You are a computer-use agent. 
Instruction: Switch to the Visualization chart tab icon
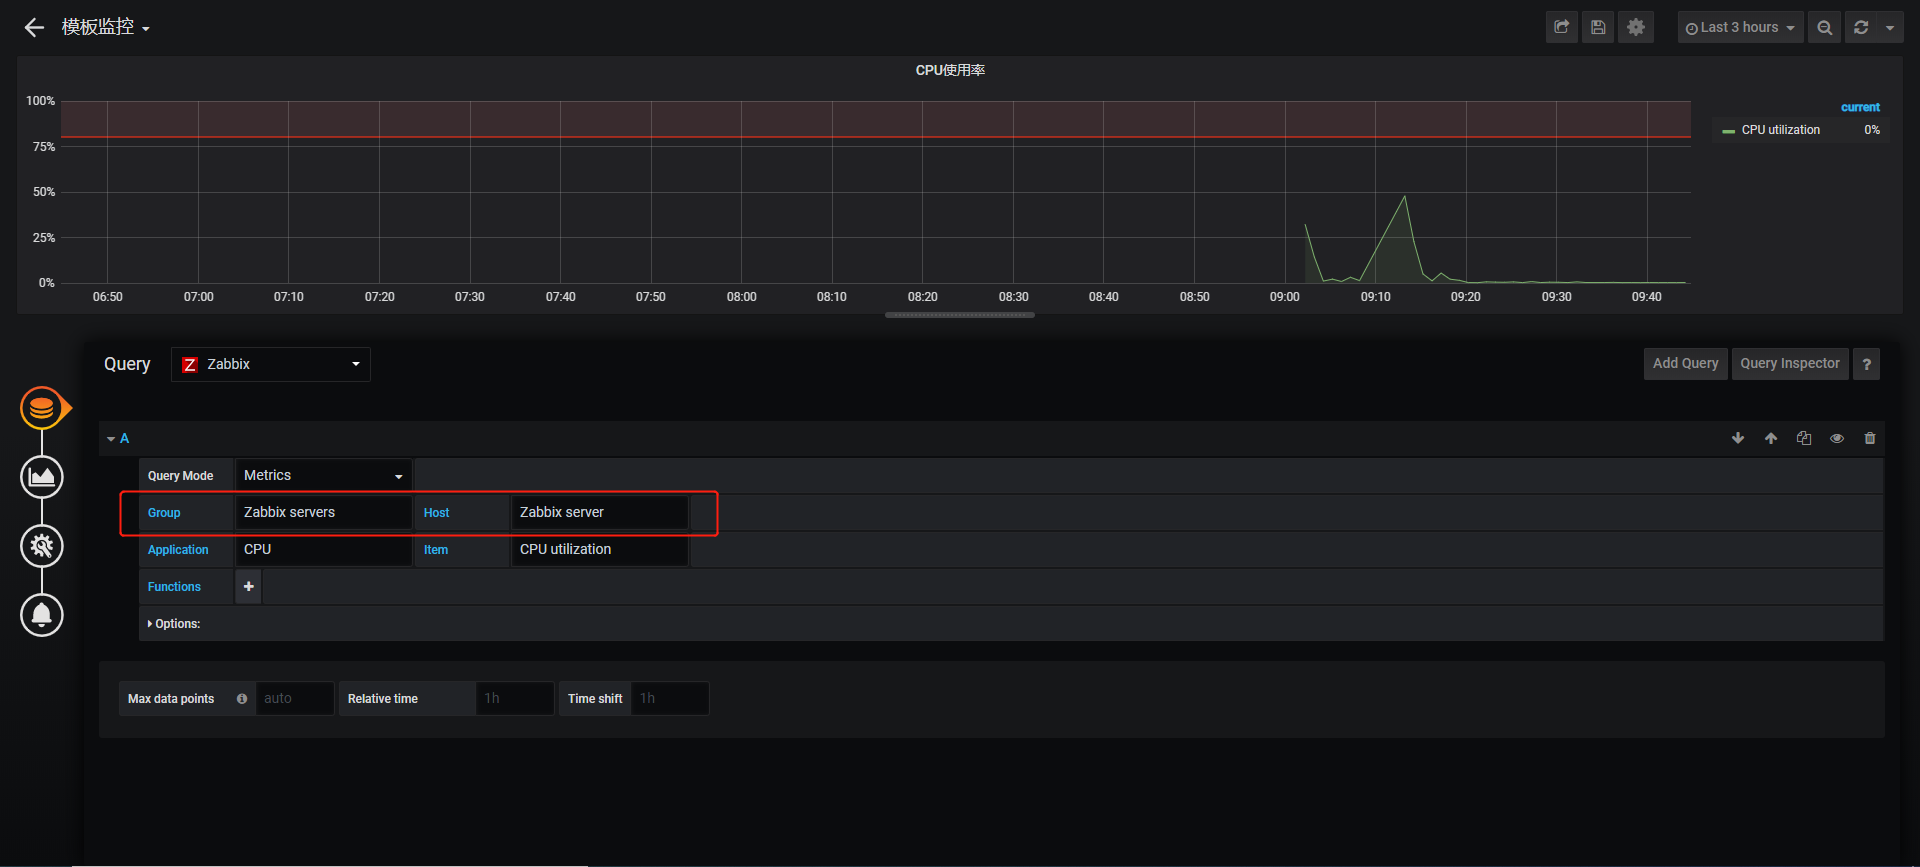42,477
